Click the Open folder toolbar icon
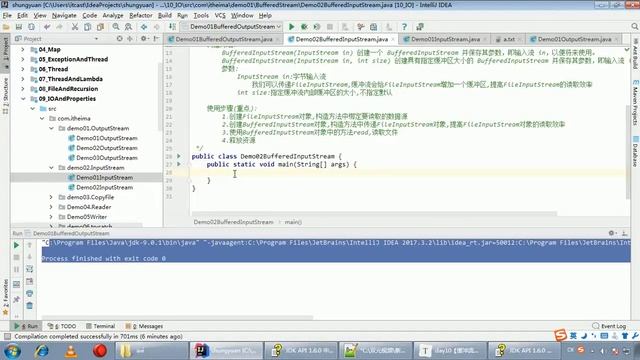This screenshot has width=640, height=360. tap(6, 27)
